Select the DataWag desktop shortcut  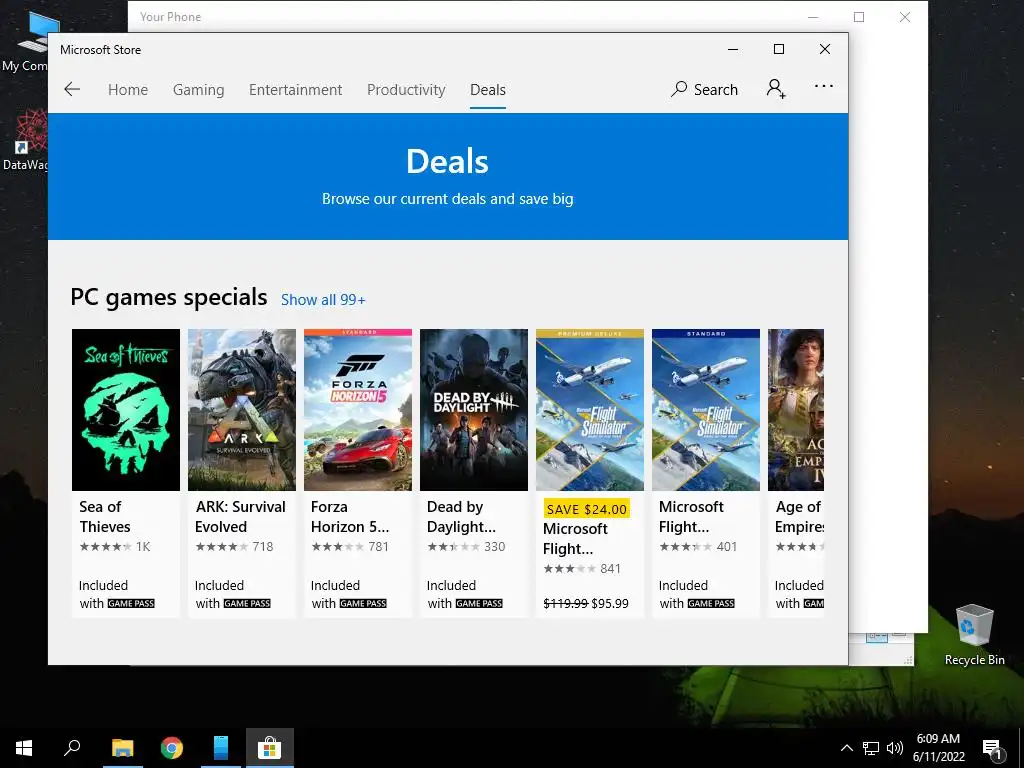click(x=25, y=140)
